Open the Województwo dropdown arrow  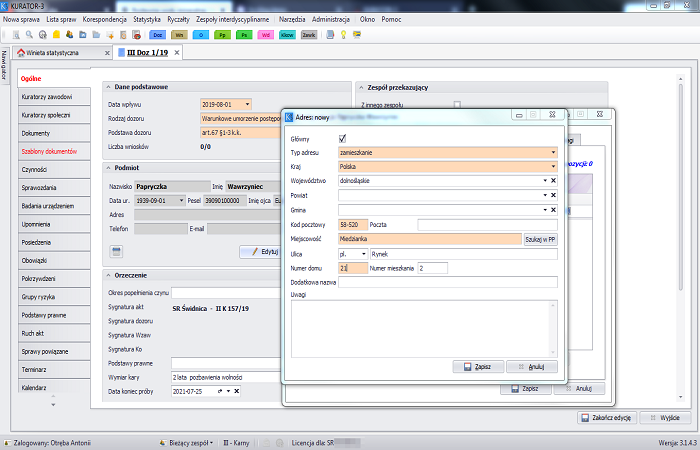tap(545, 181)
